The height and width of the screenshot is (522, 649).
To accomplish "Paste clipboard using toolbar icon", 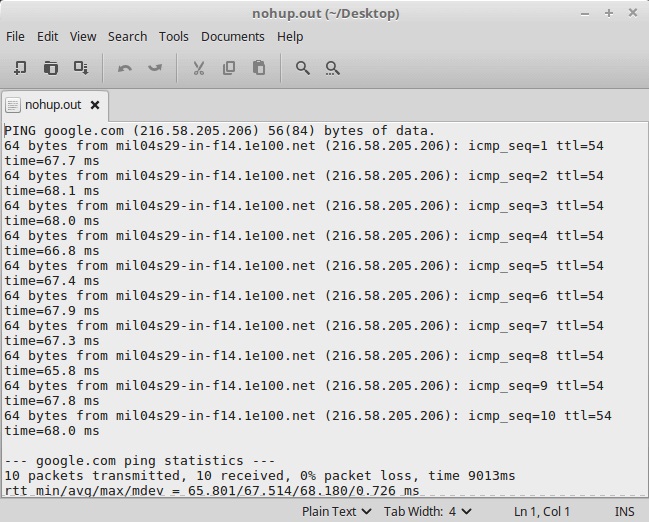I will 259,68.
